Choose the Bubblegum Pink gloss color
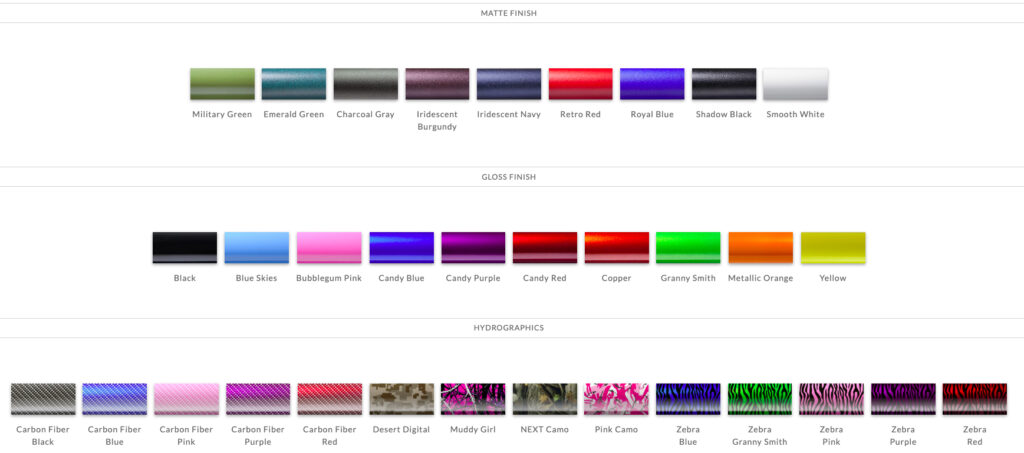Image resolution: width=1024 pixels, height=453 pixels. coord(329,248)
